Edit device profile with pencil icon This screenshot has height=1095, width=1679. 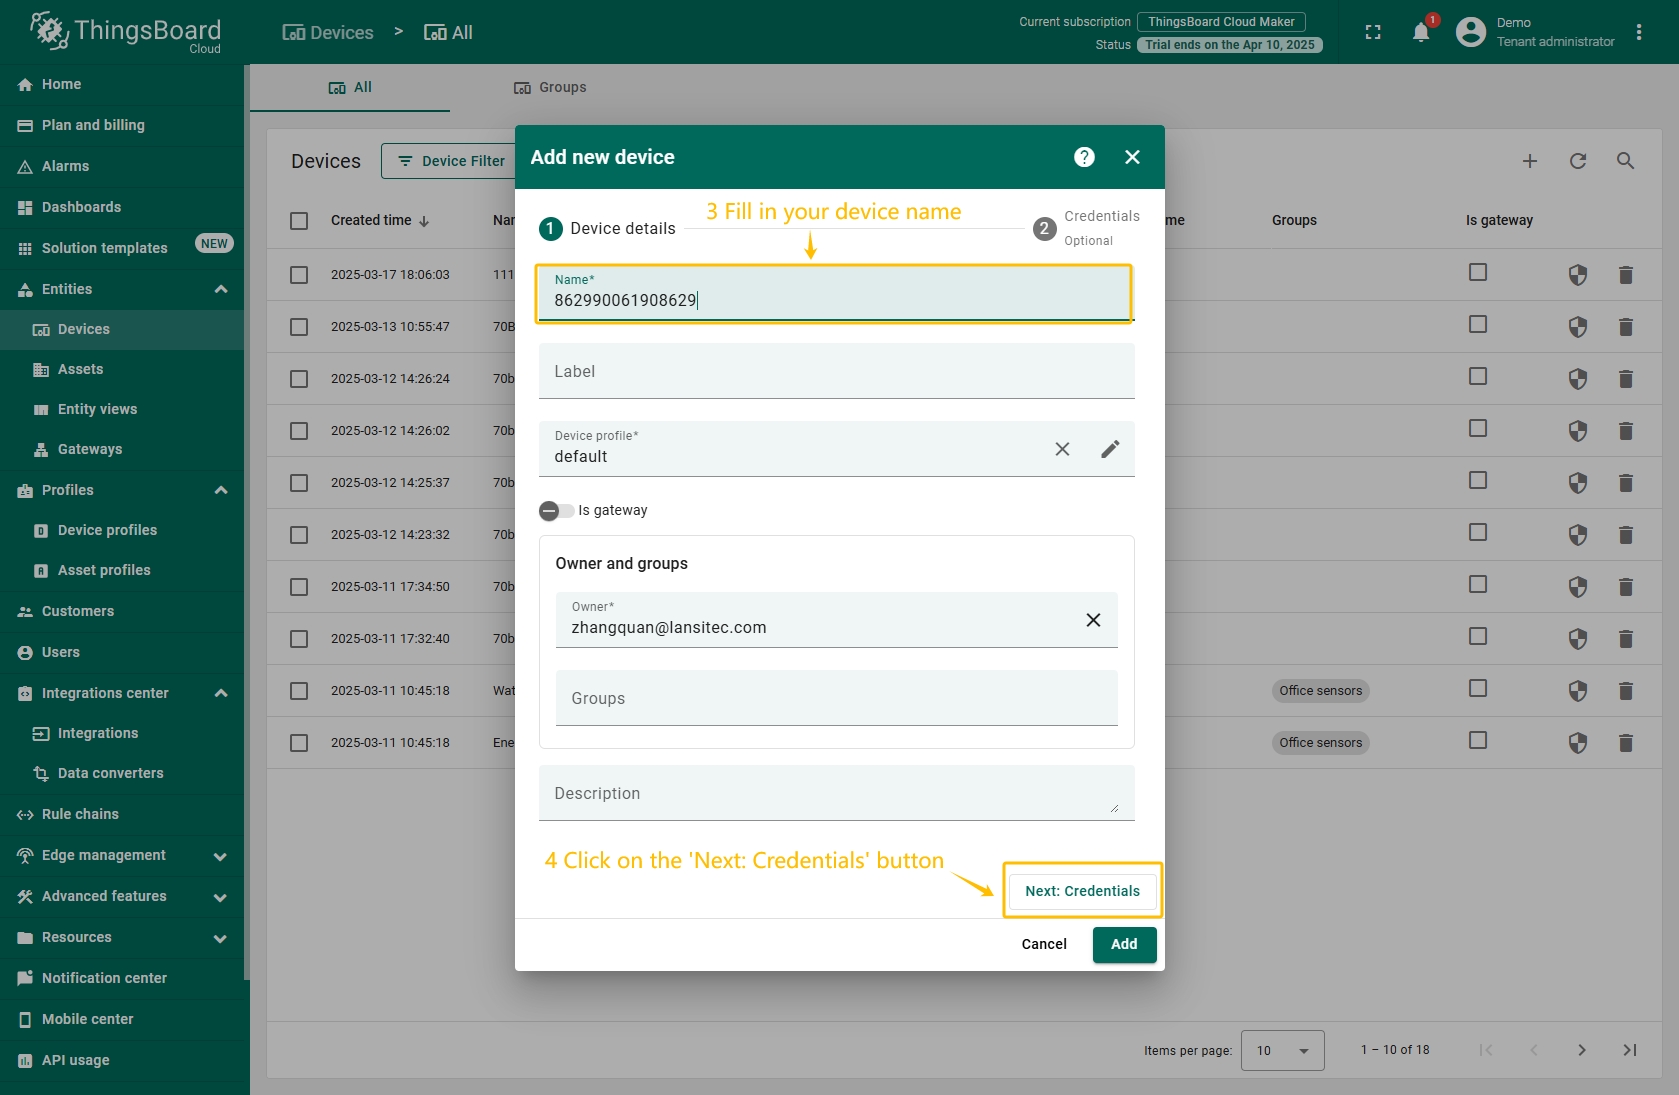coord(1110,449)
